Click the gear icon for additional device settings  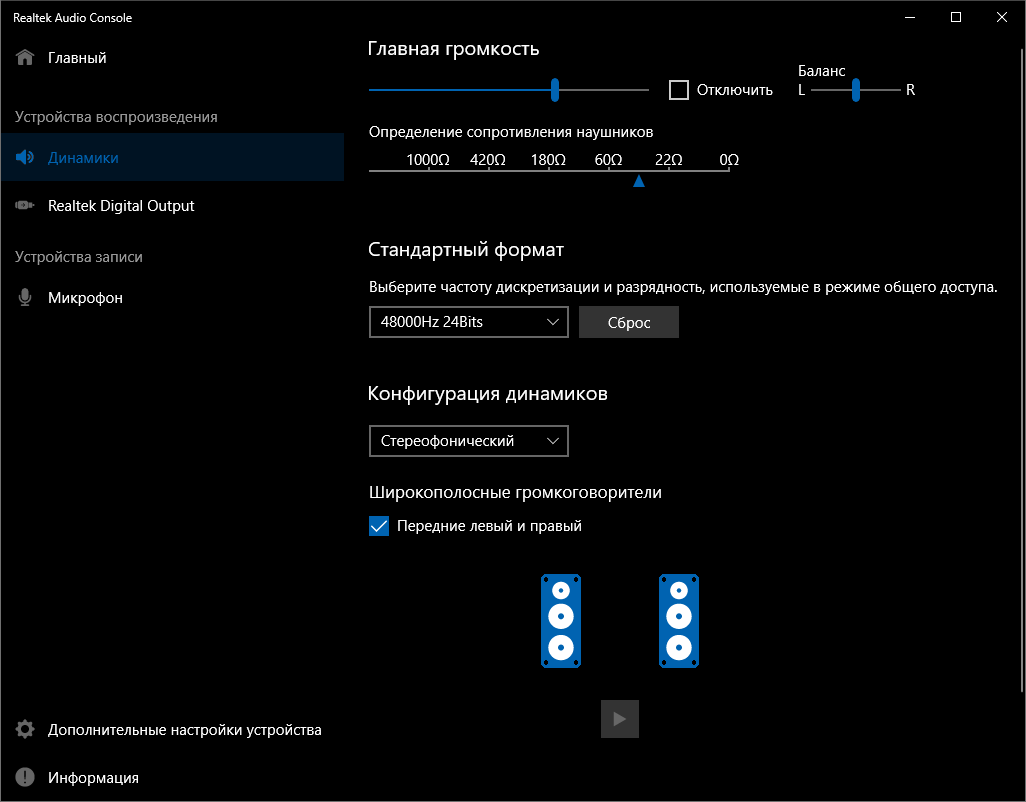coord(26,730)
